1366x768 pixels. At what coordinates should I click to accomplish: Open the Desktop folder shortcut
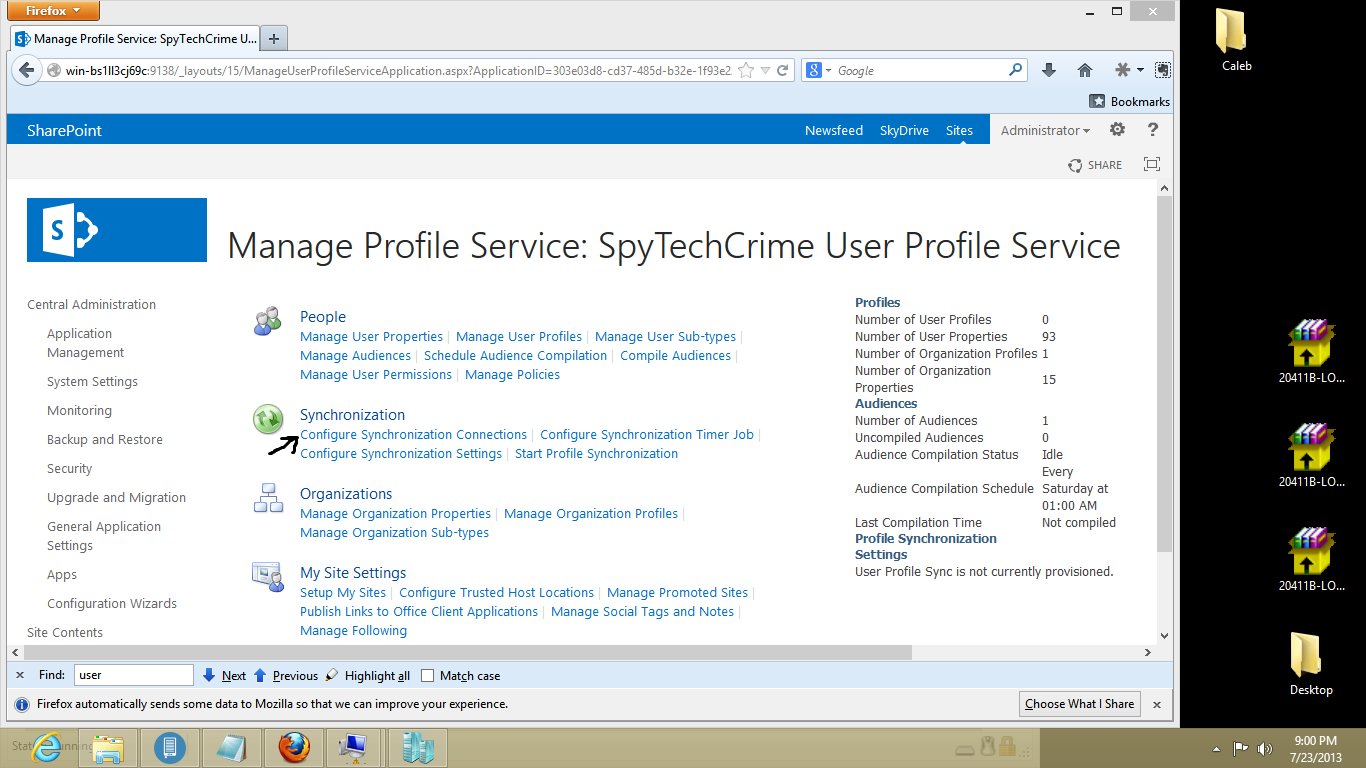[1310, 664]
